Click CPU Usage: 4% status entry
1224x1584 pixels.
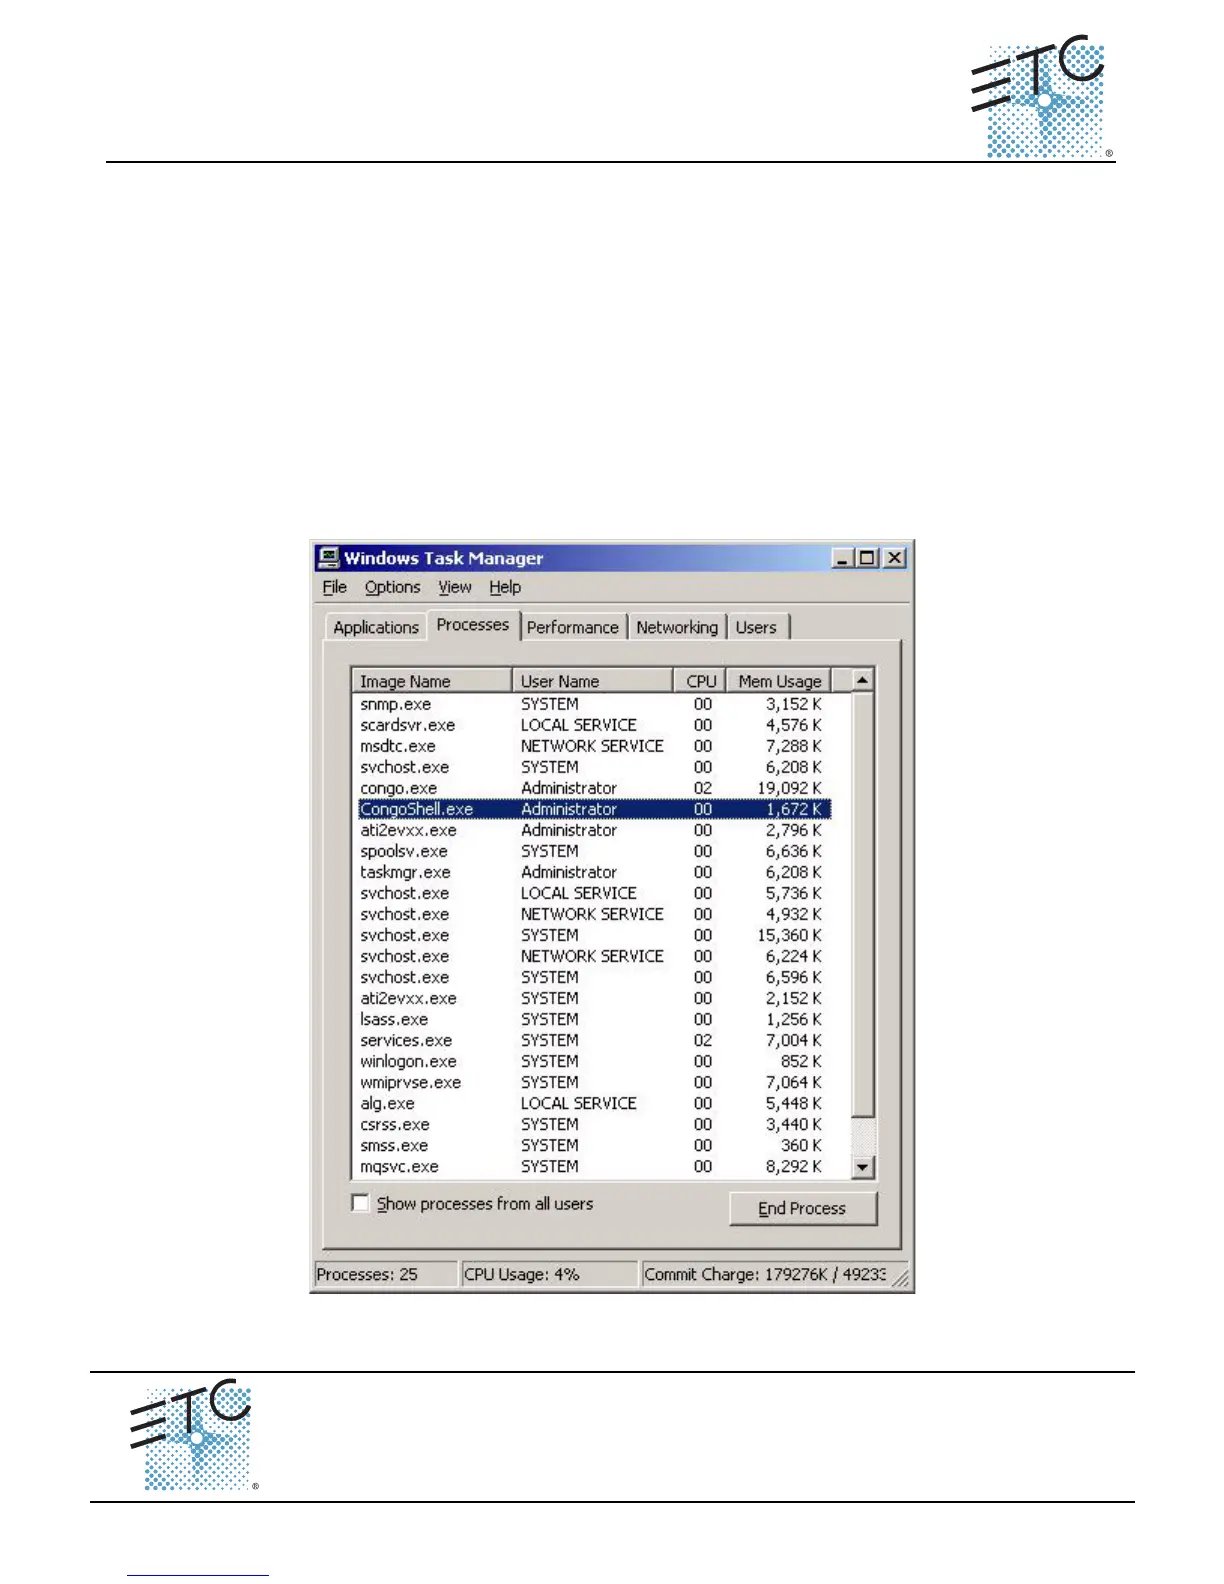548,1274
